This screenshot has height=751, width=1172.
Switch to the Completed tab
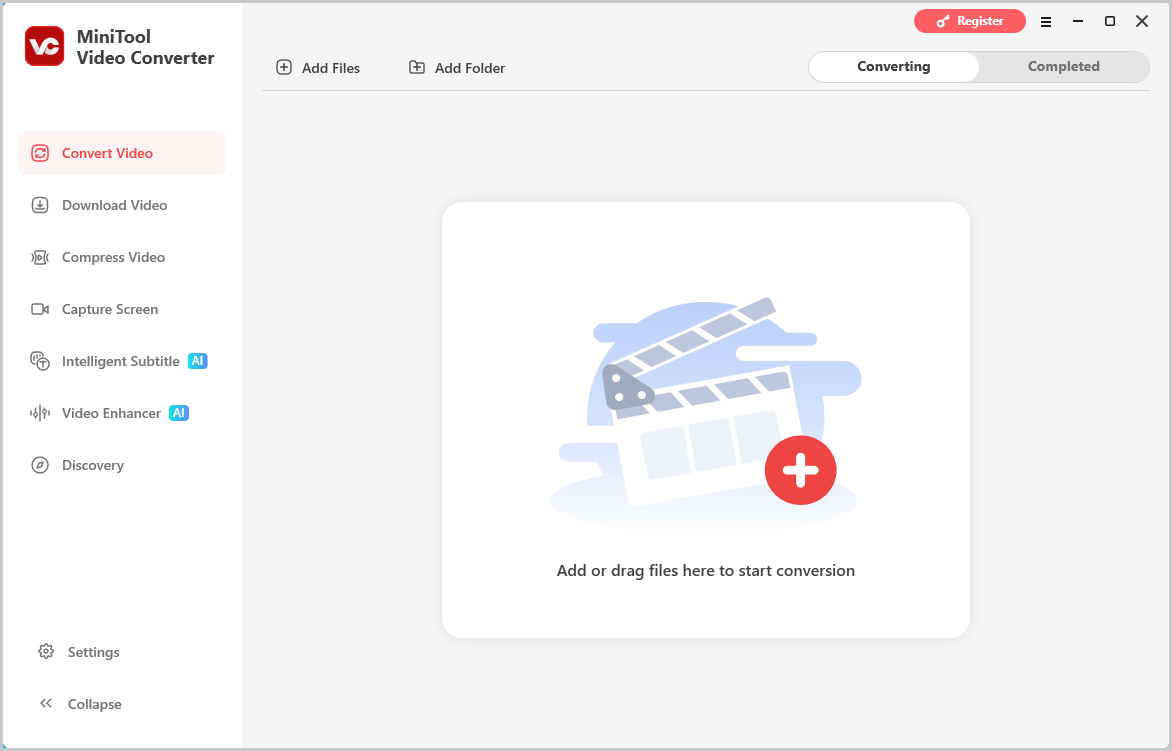coord(1064,67)
